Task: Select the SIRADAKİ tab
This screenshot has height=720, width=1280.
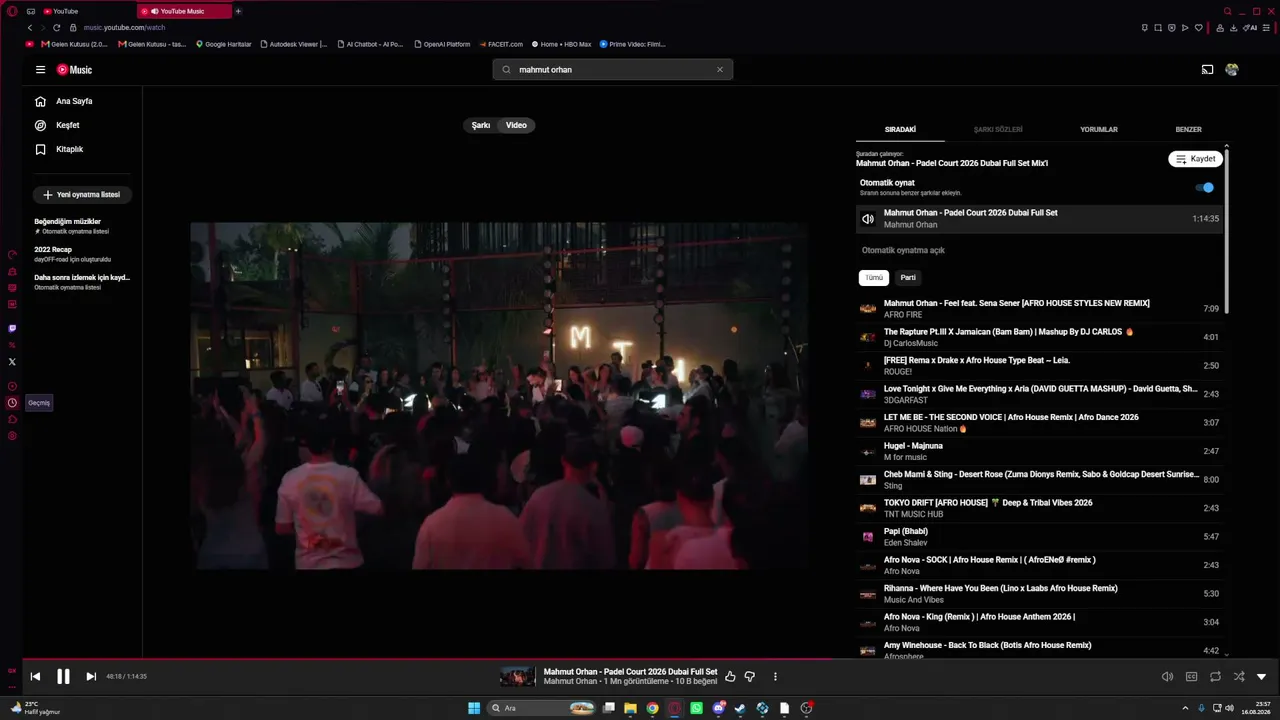Action: (x=900, y=130)
